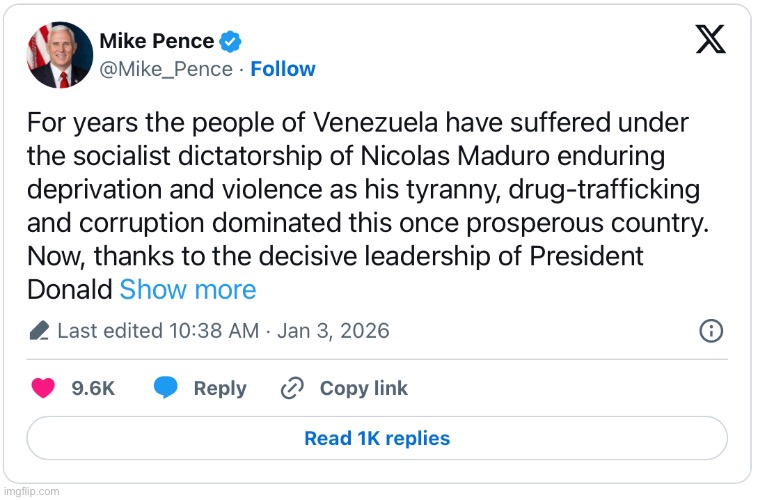Click the 9.6K likes count
The height and width of the screenshot is (500, 758).
coord(93,388)
